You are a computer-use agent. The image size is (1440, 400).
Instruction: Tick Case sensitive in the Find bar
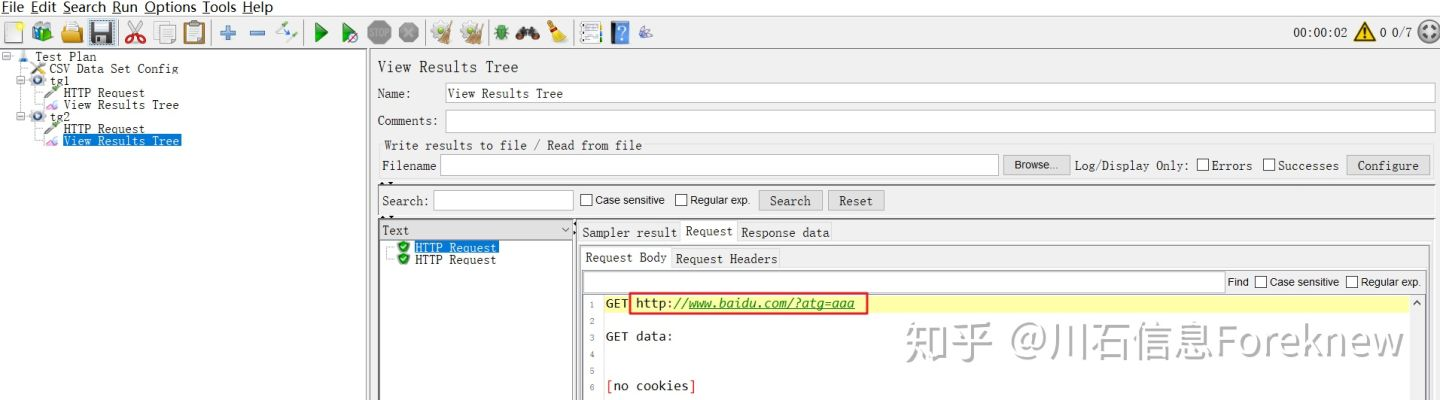pos(1261,282)
